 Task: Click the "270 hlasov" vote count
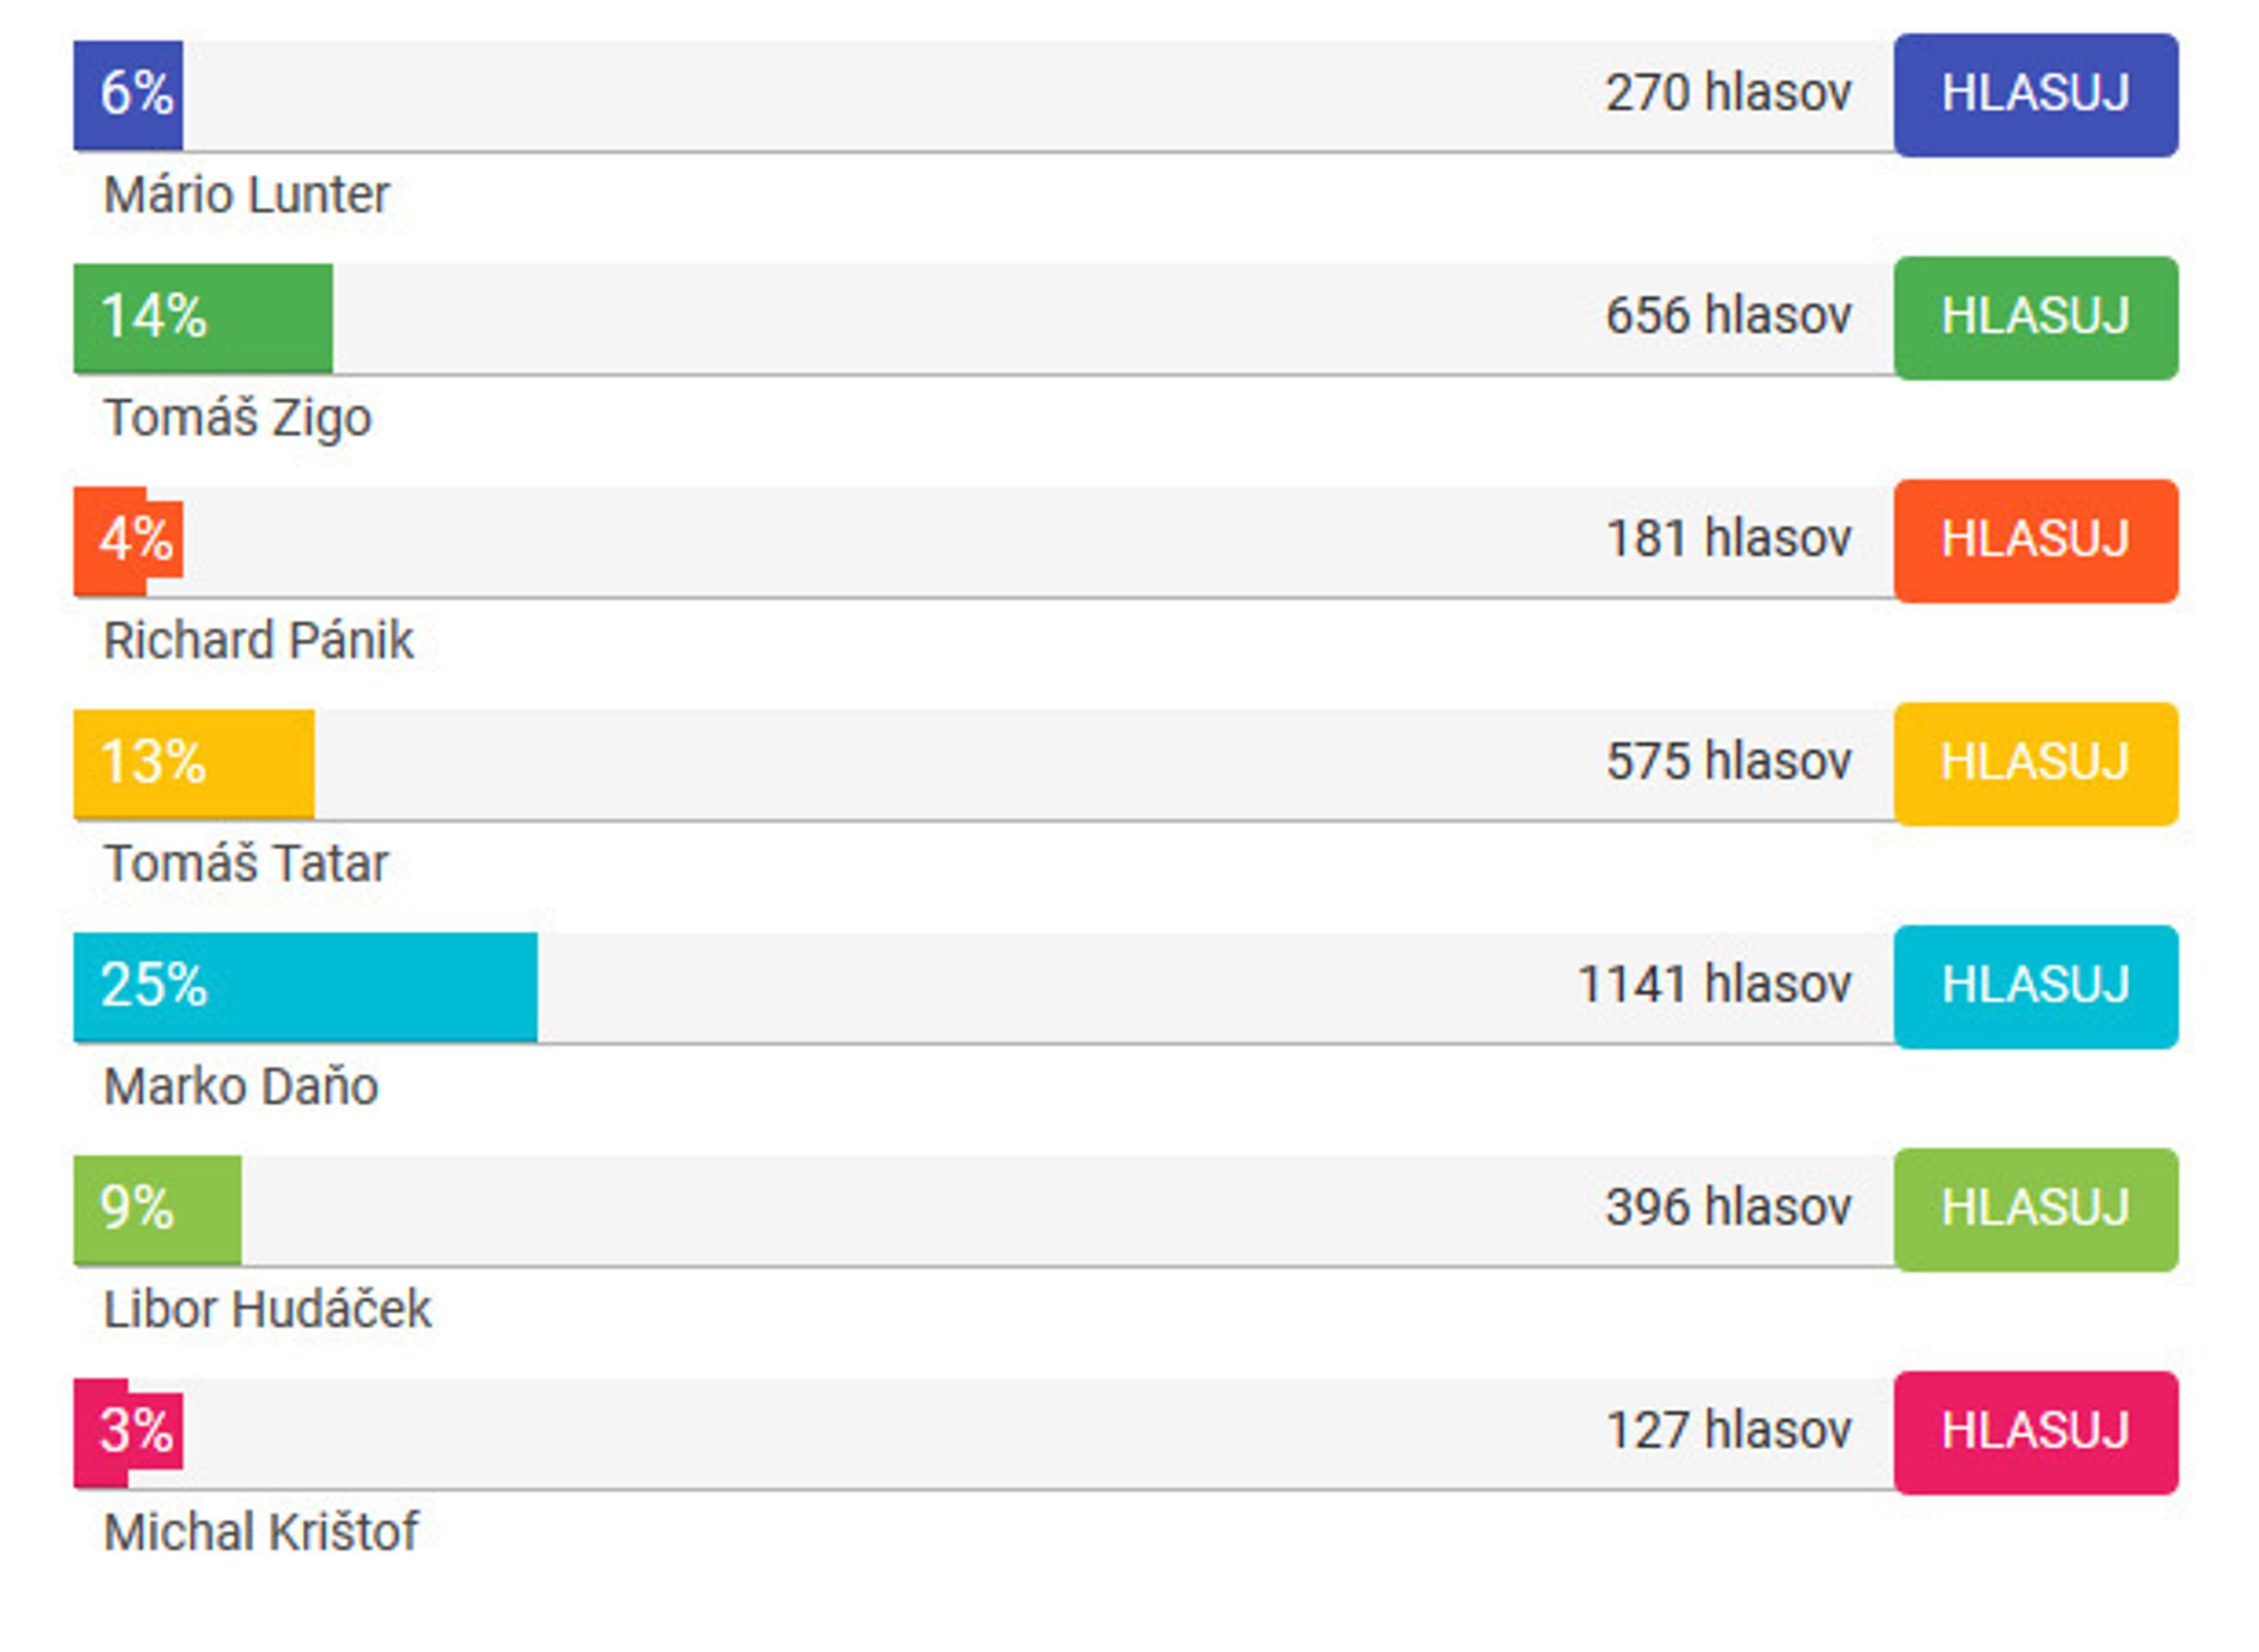pyautogui.click(x=1728, y=93)
